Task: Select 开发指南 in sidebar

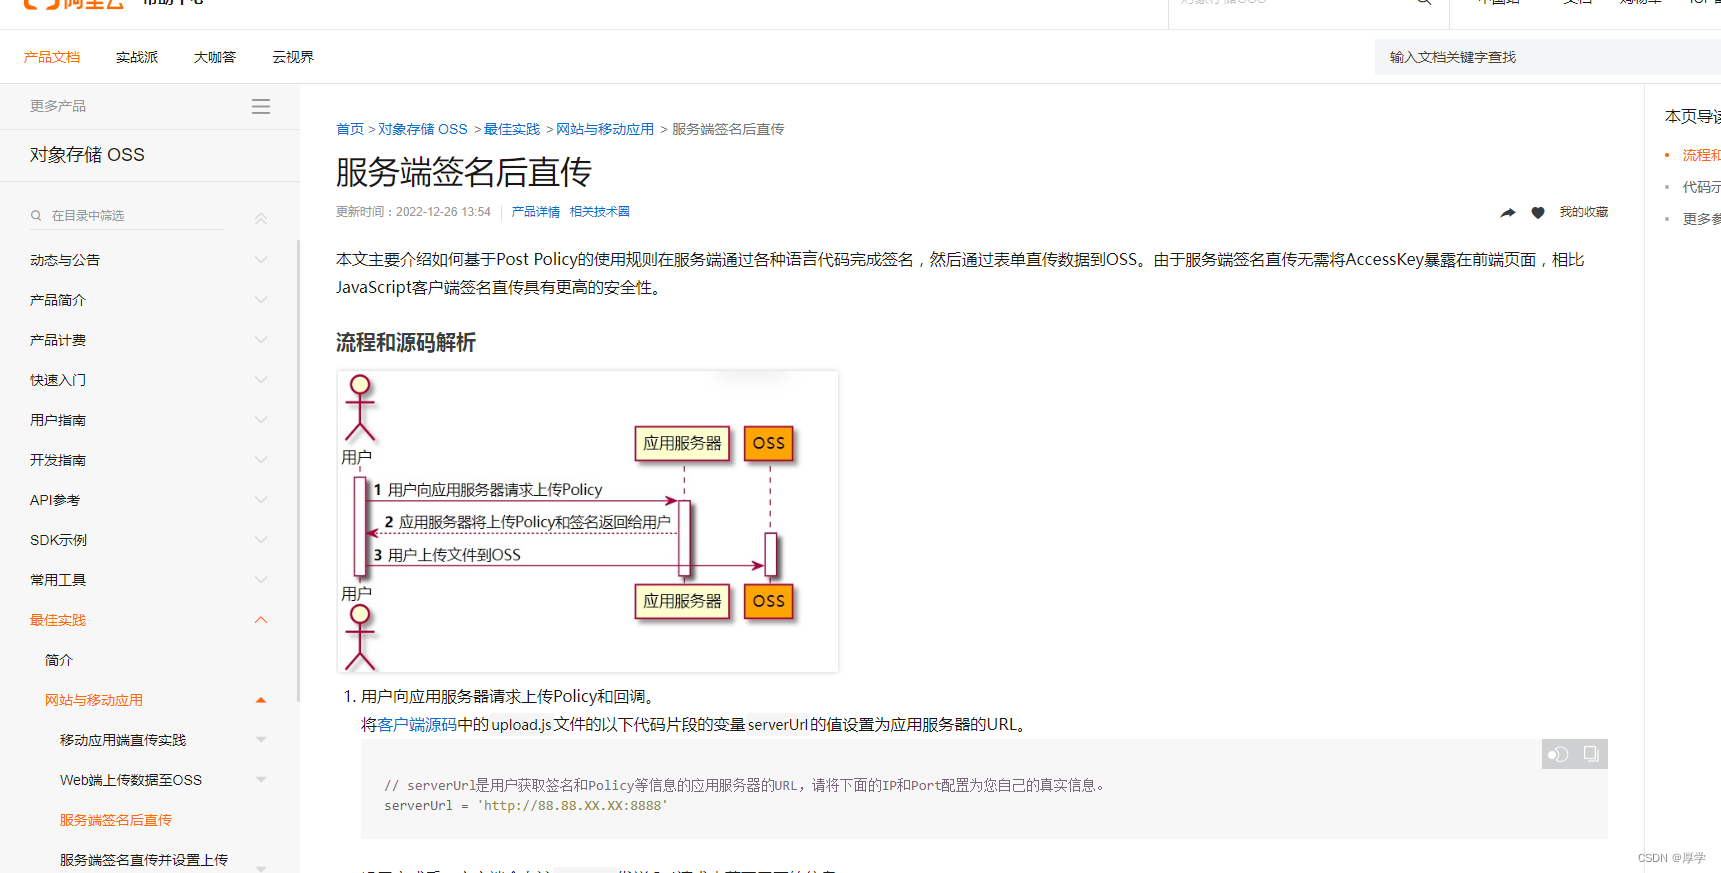Action: tap(58, 460)
